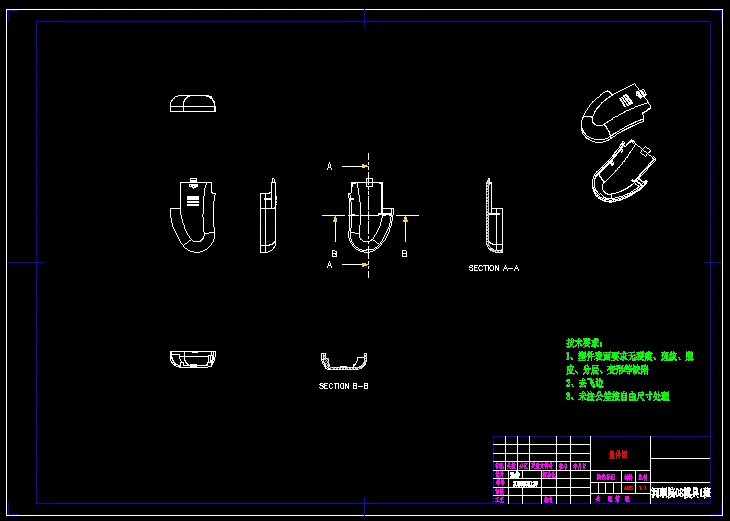
Task: Click technical requirement line 1 in green
Action: point(629,363)
